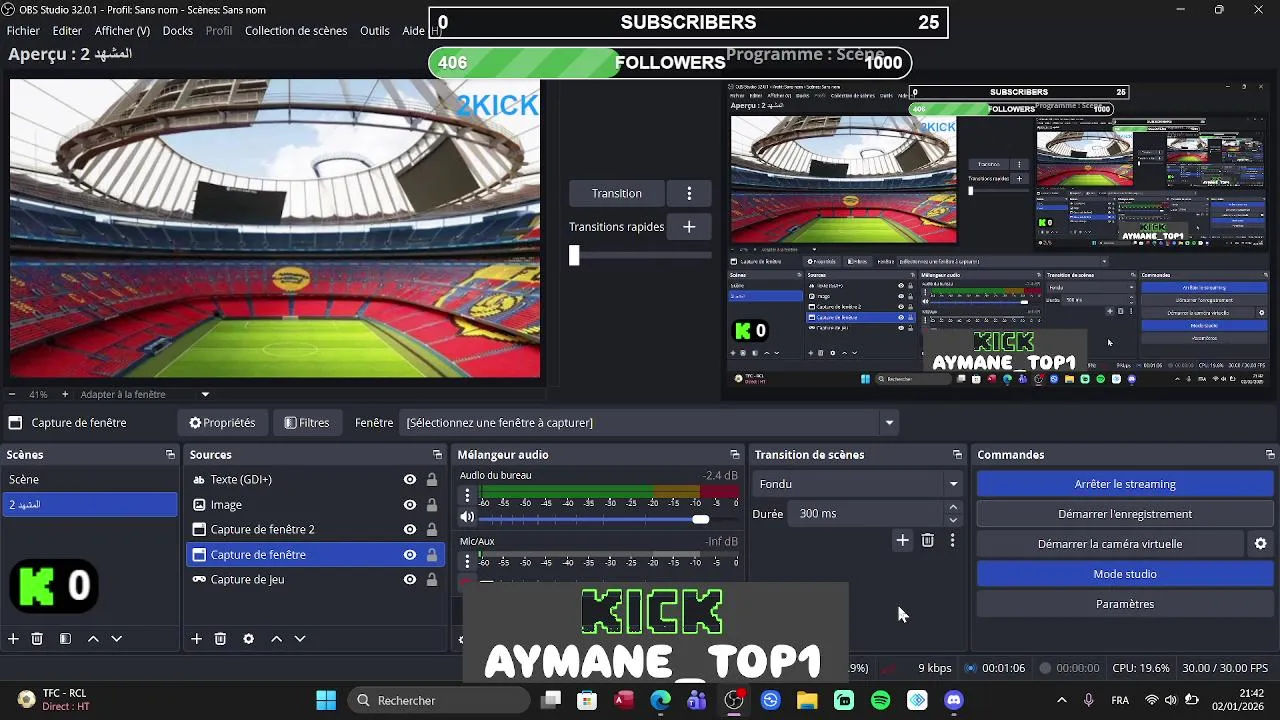Pop out the Mélangeur audio dock
The height and width of the screenshot is (720, 1280).
735,455
